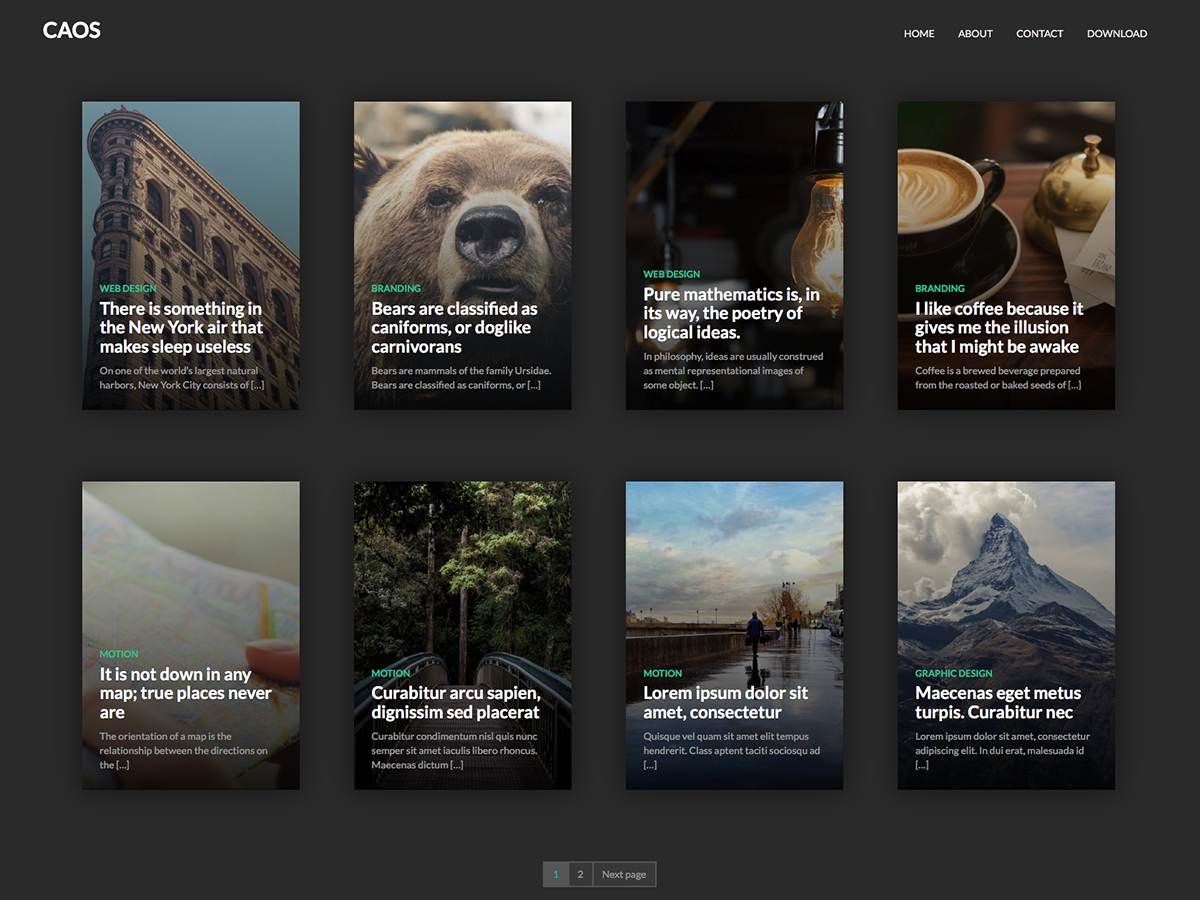1200x900 pixels.
Task: Go to page 2 of posts
Action: click(x=580, y=873)
